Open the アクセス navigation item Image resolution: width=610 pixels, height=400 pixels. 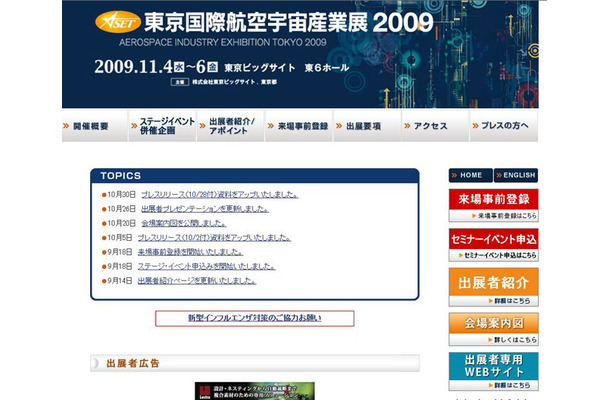point(435,126)
